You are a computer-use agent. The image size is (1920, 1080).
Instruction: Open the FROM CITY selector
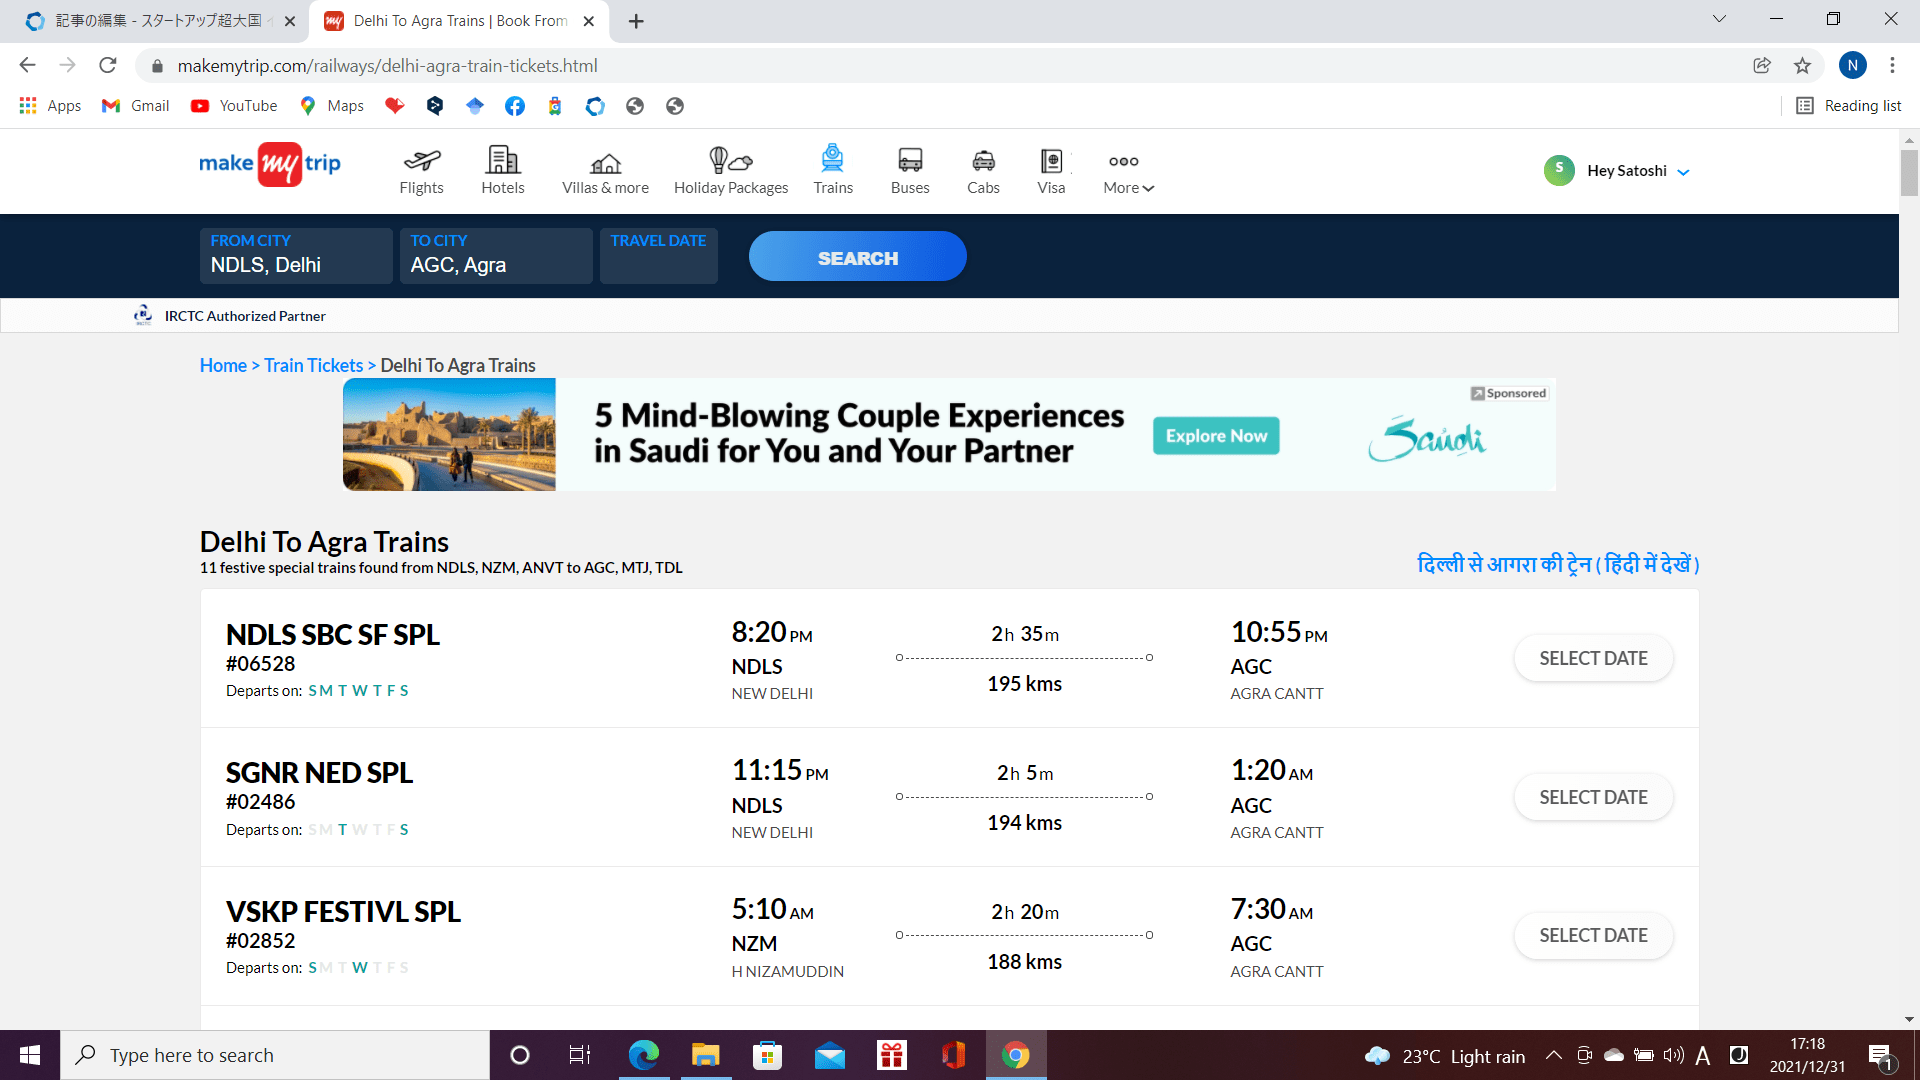coord(295,256)
